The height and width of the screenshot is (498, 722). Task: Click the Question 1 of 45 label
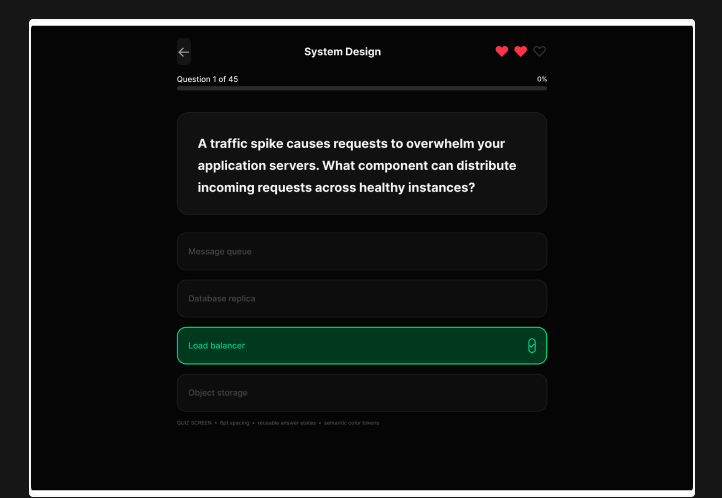click(207, 79)
